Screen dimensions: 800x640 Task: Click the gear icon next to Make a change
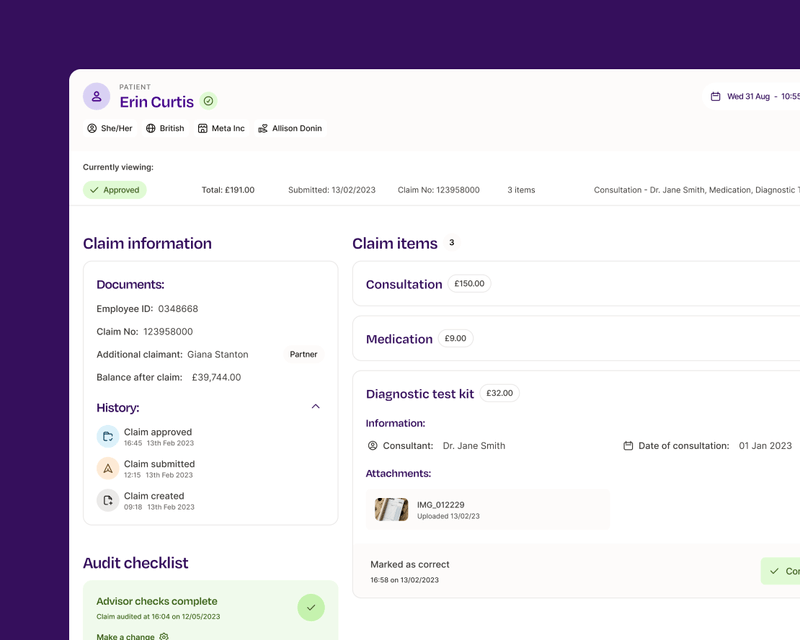coord(164,636)
